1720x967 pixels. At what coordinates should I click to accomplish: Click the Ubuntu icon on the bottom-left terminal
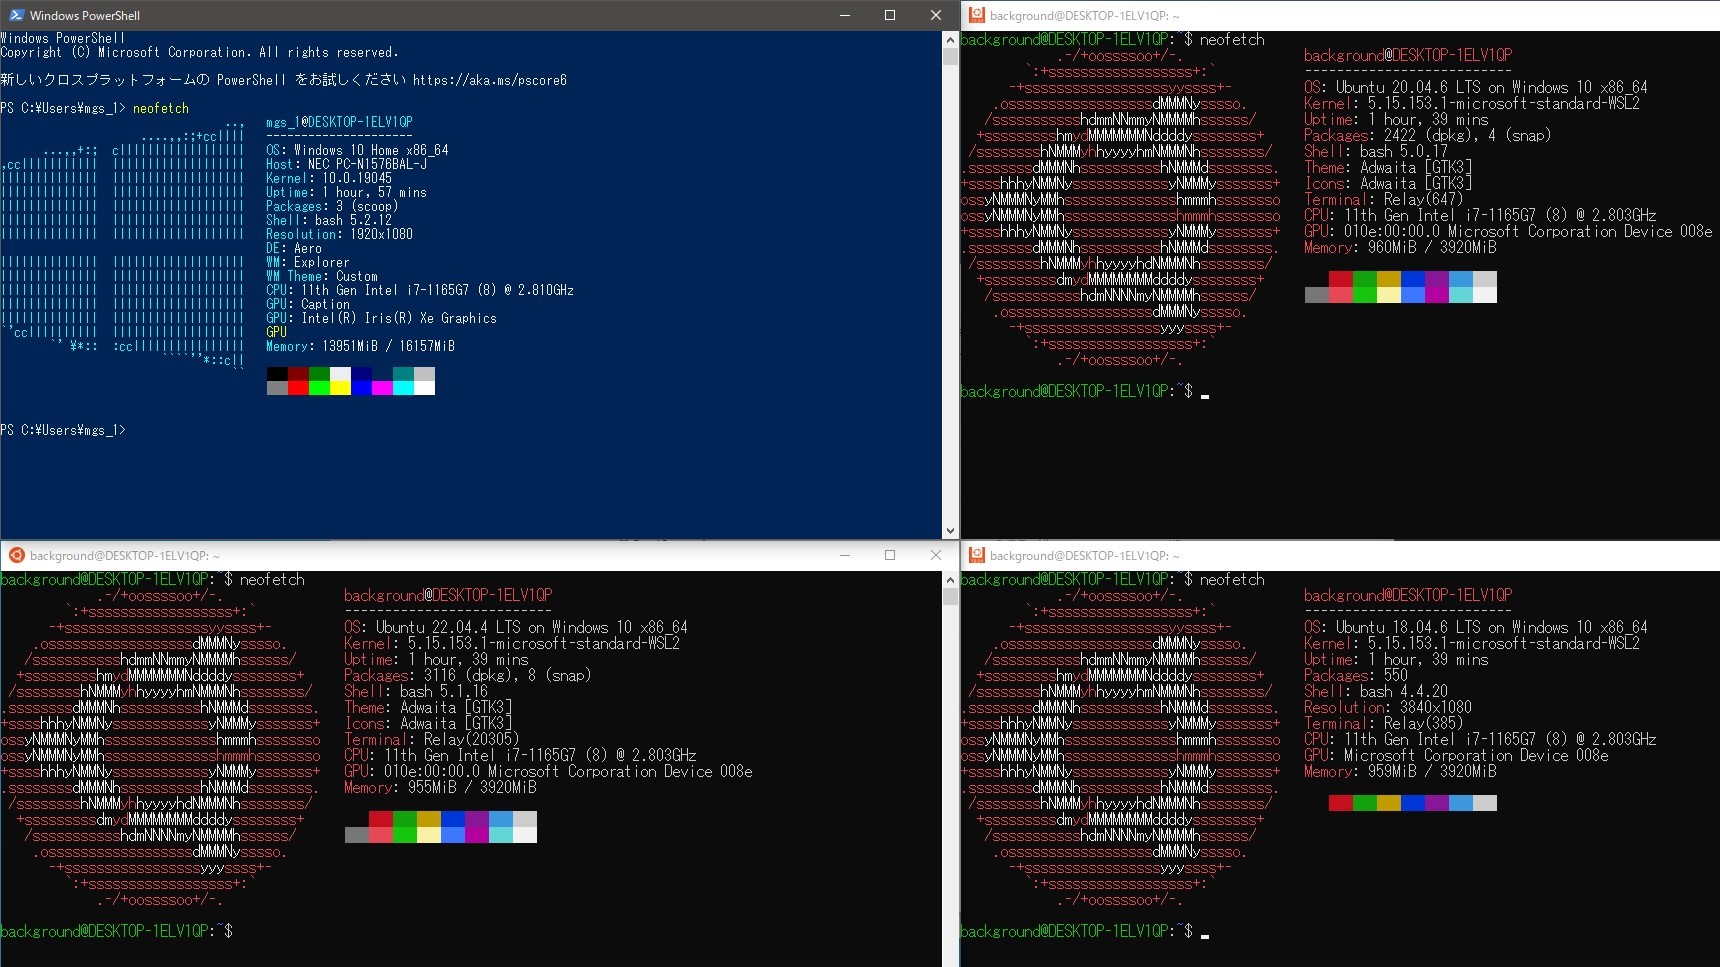coord(16,555)
